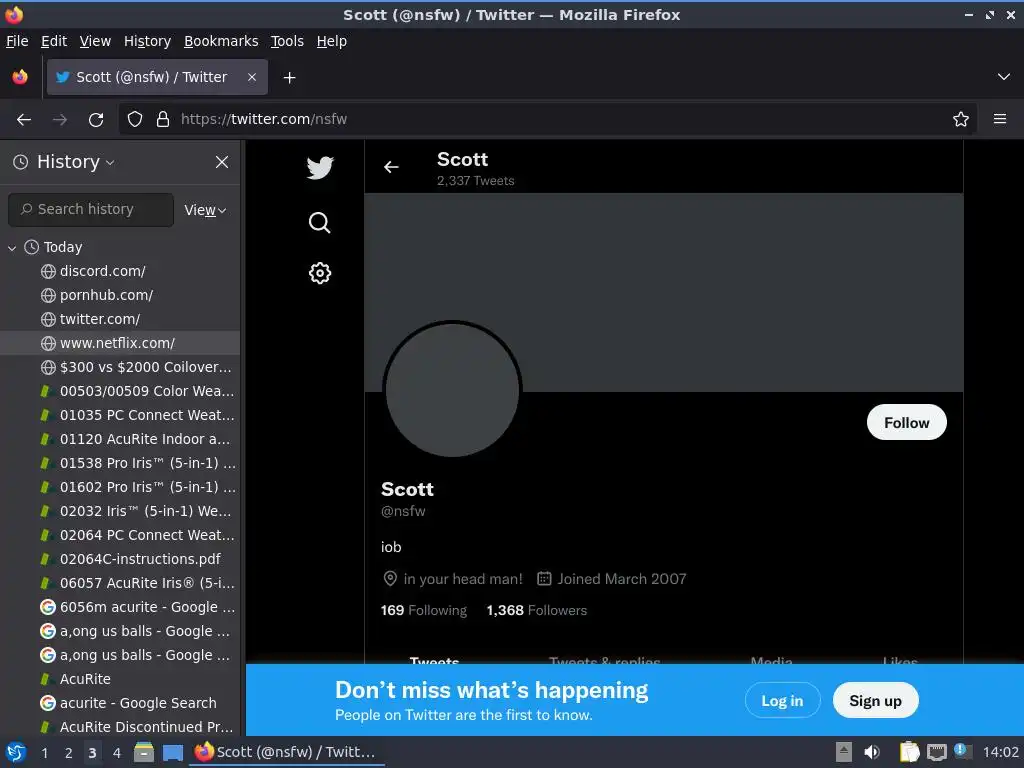Open Twitter settings gear icon

[x=319, y=273]
